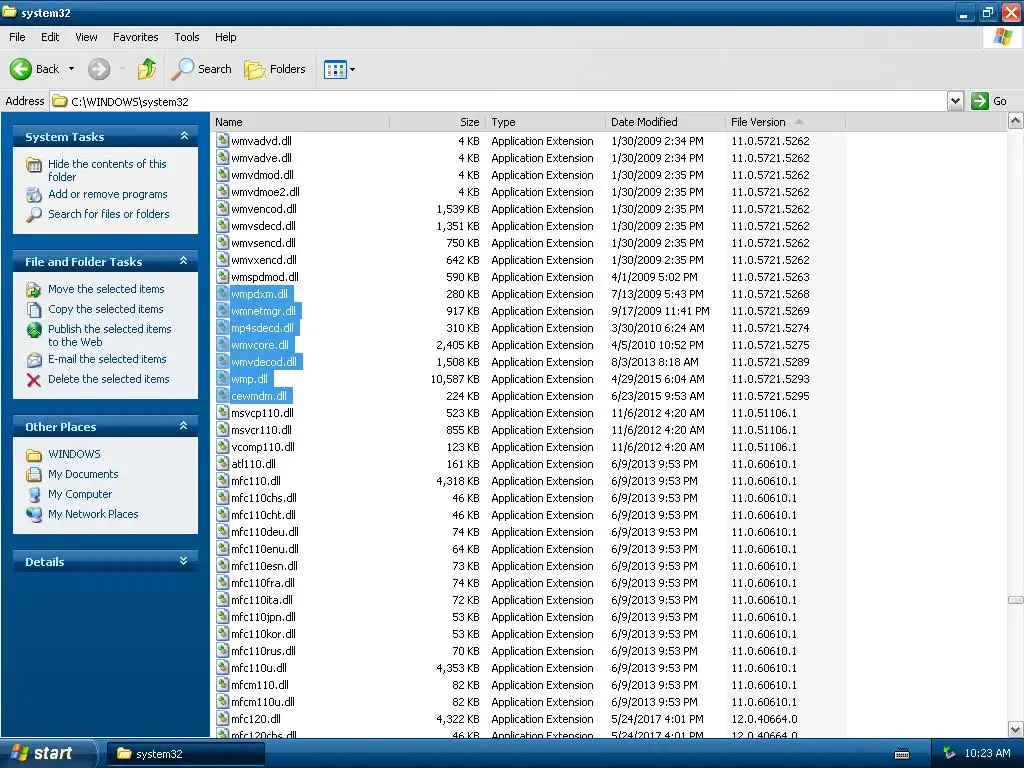Open the Views dropdown arrow

[353, 69]
